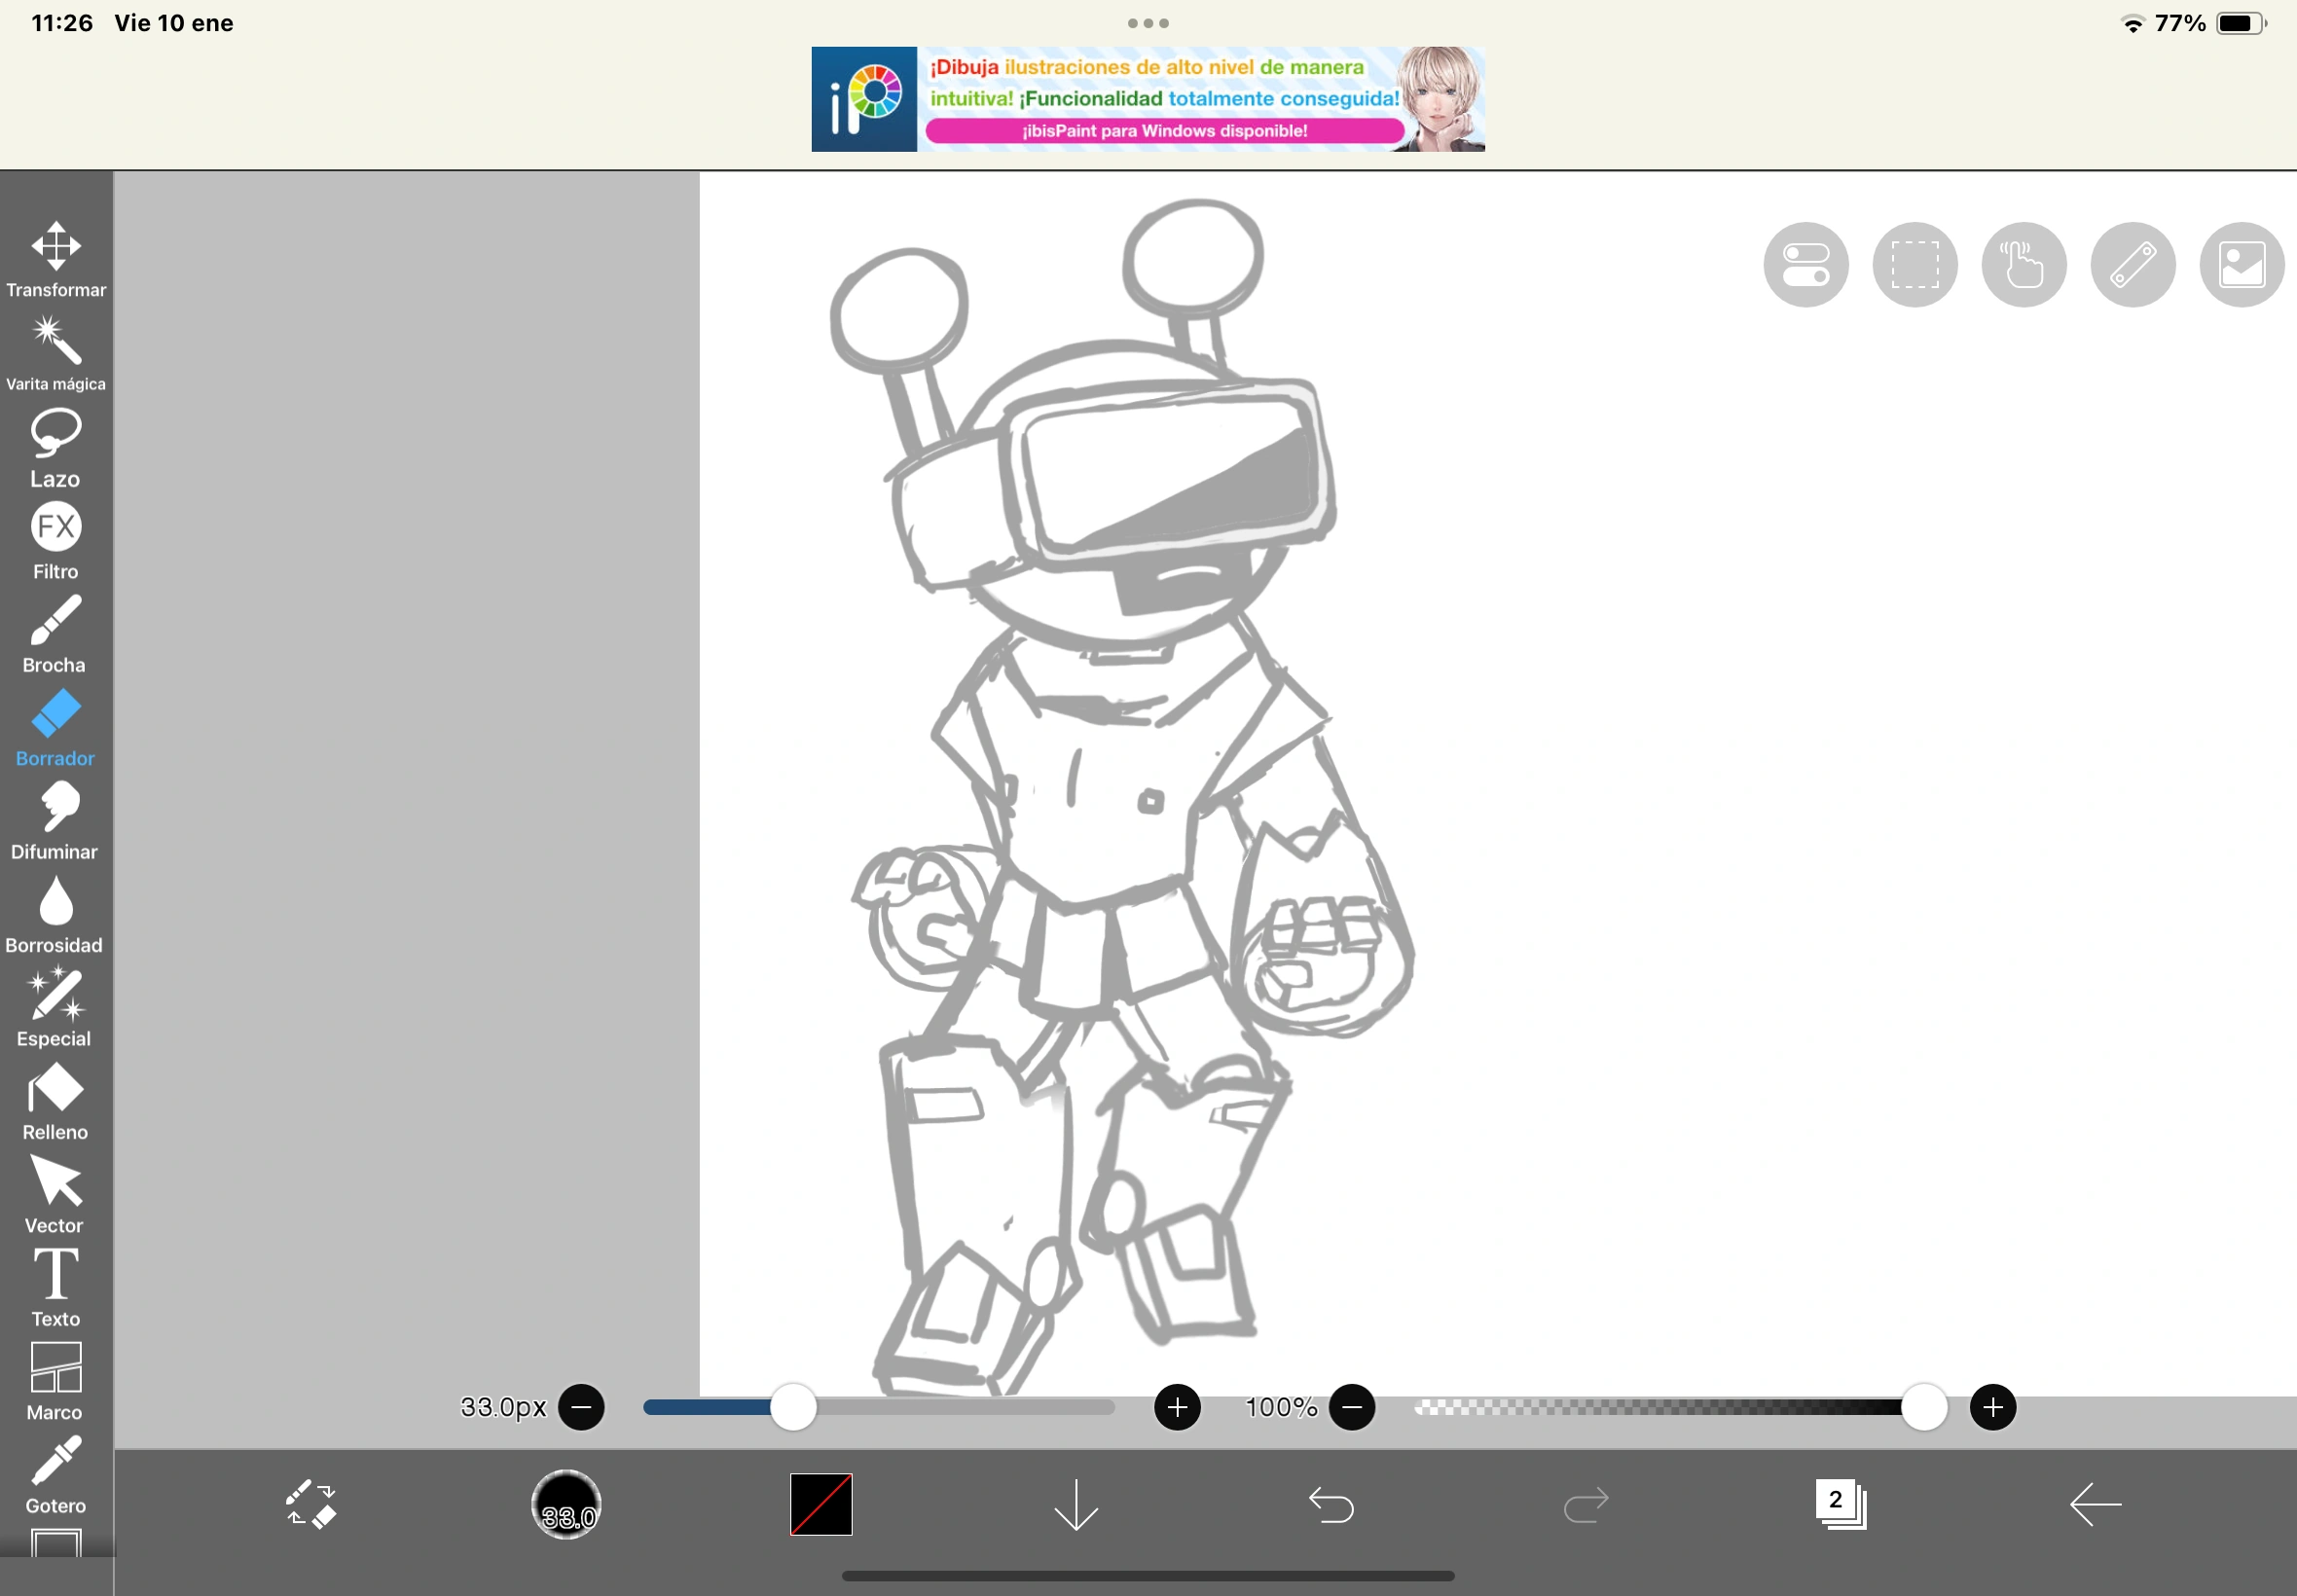Switch between brush and eraser mode
Viewport: 2297px width, 1596px height.
[310, 1504]
